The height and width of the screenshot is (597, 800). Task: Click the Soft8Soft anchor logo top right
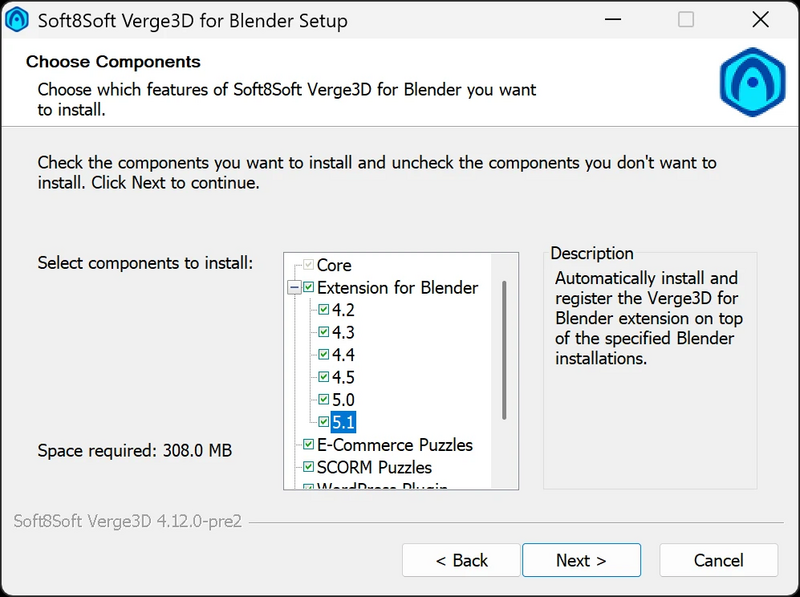[x=752, y=82]
